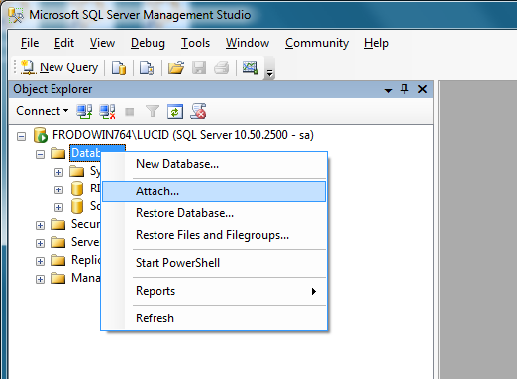
Task: Expand the Management folder node
Action: pos(40,279)
